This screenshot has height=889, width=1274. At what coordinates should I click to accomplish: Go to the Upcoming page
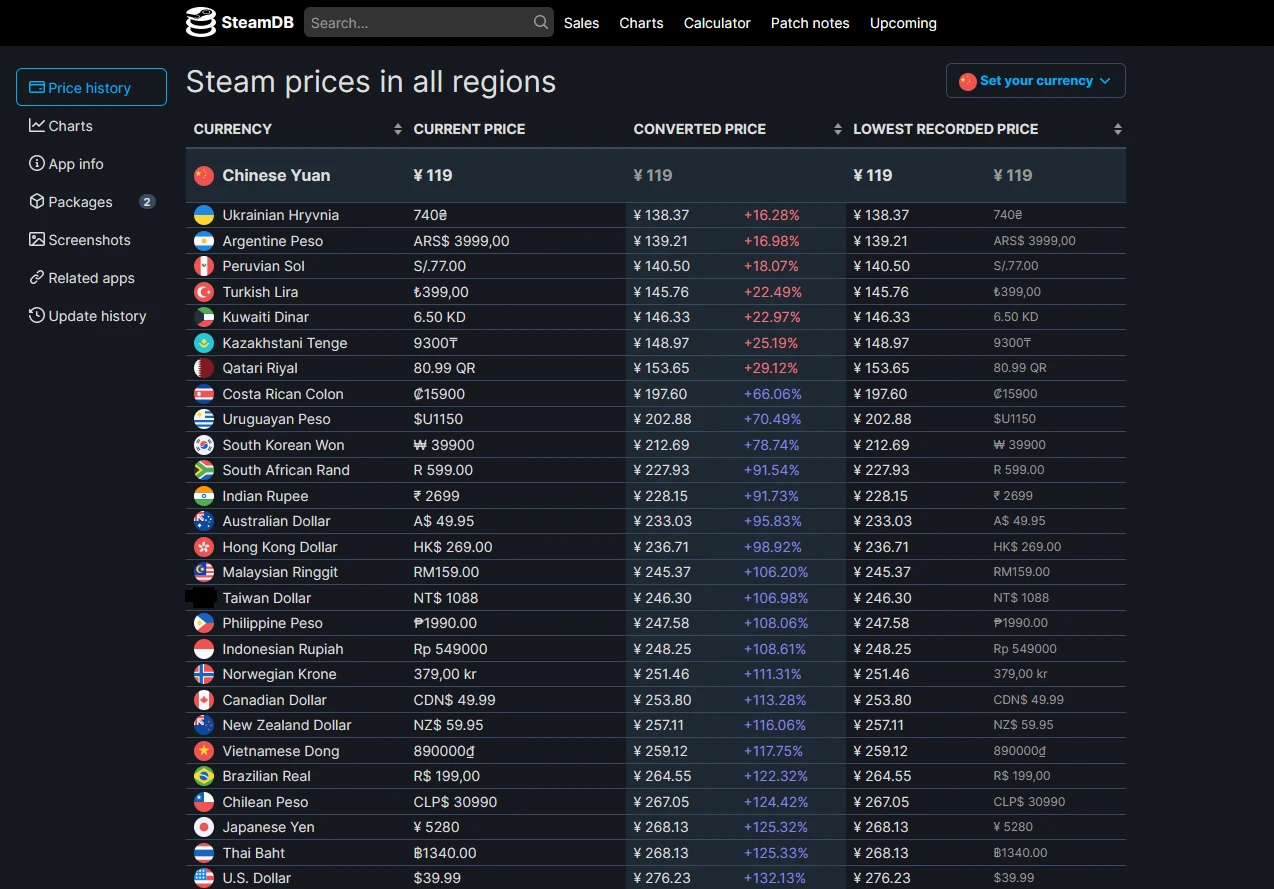[903, 23]
